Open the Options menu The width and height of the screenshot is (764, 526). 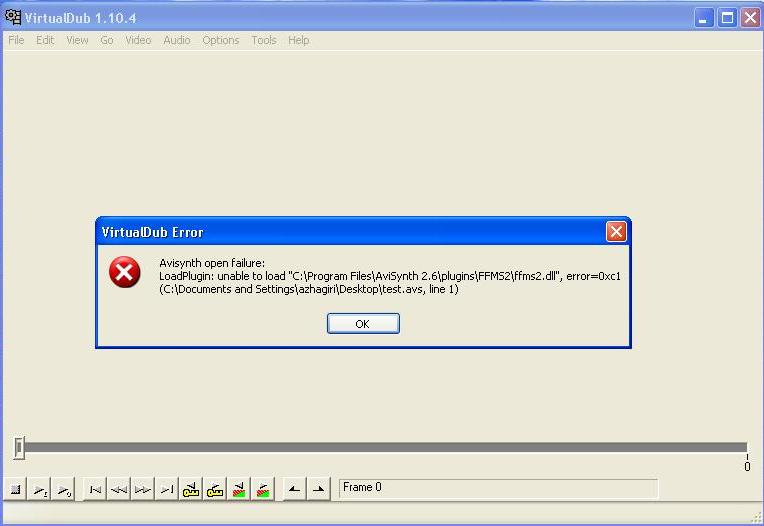(221, 40)
